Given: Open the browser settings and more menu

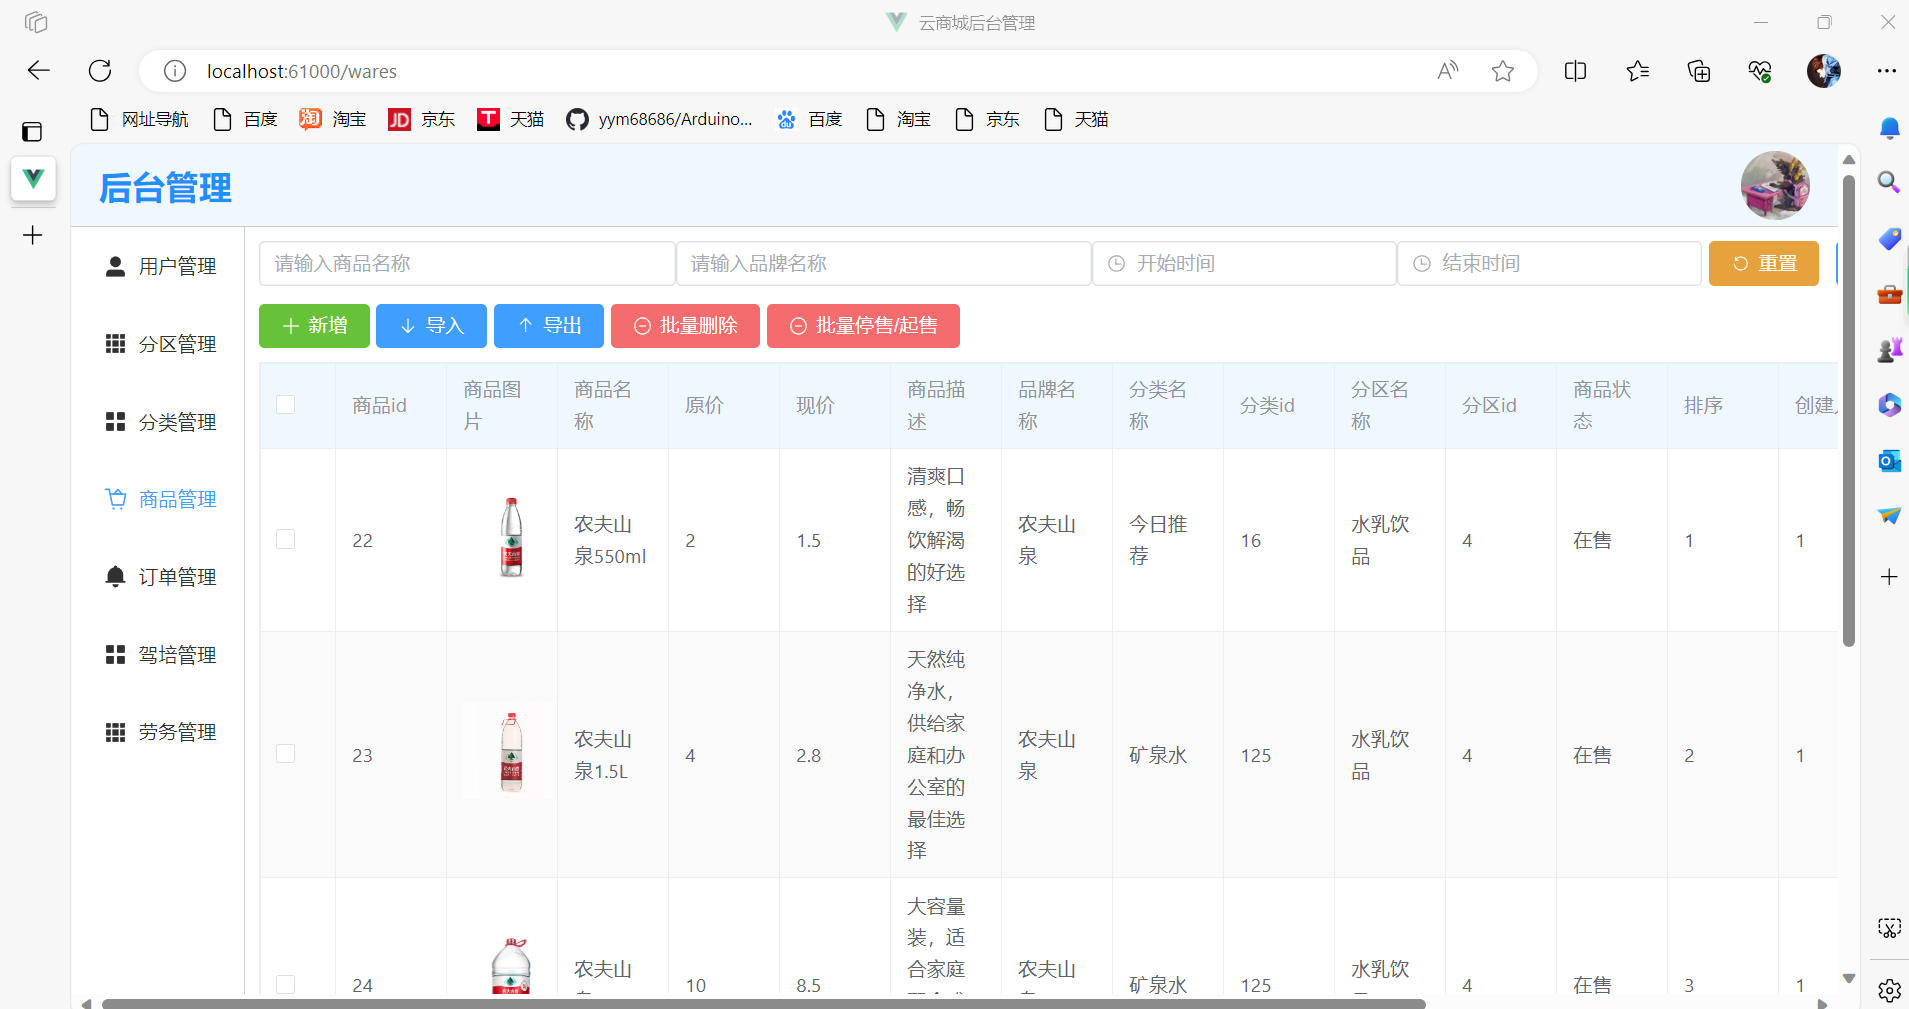Looking at the screenshot, I should [1886, 70].
